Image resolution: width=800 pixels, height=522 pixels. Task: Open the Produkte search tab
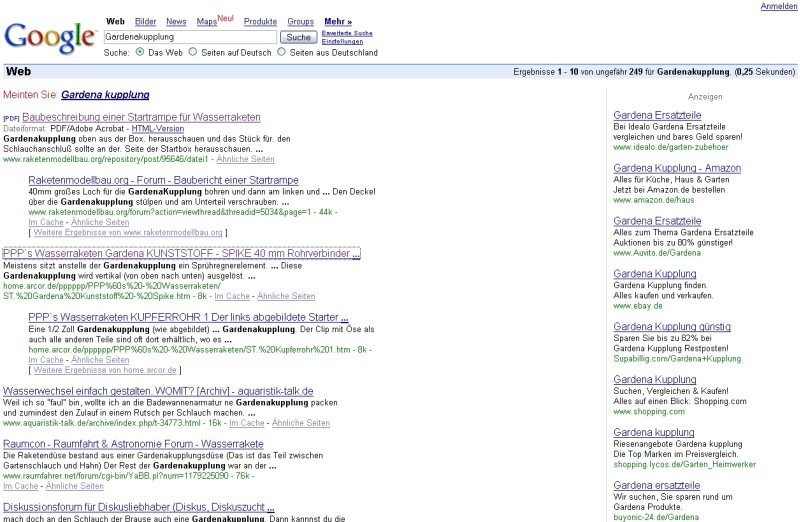click(260, 21)
